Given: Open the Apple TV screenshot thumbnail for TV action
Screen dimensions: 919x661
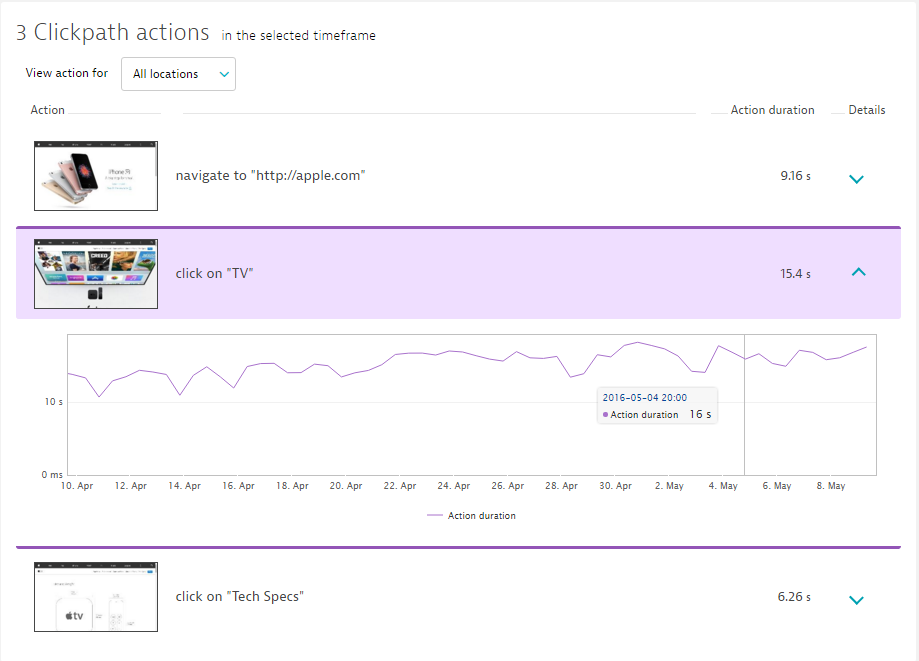Looking at the screenshot, I should (96, 274).
